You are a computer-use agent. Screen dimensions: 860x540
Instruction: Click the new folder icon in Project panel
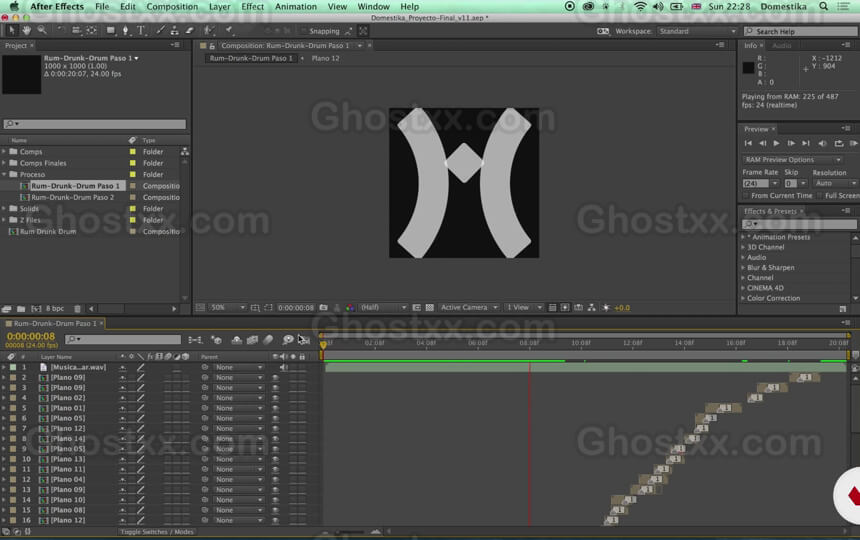coord(21,309)
